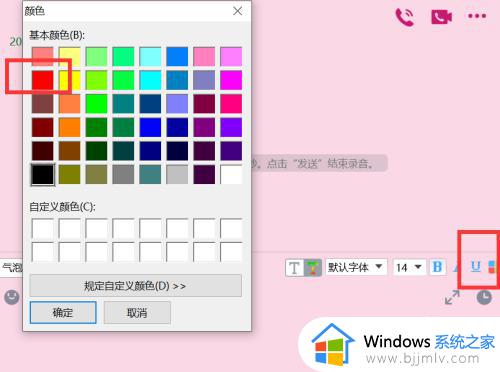Select the black color swatch
This screenshot has height=372, width=500.
43,174
